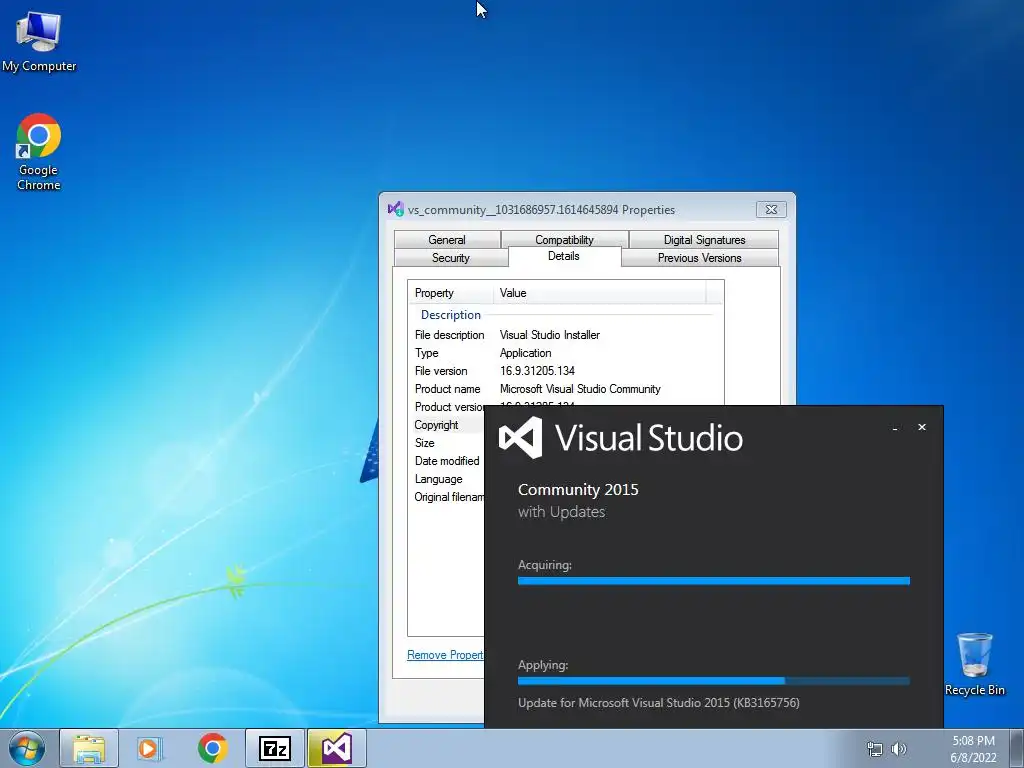Viewport: 1024px width, 768px height.
Task: Click the Application type value
Action: 526,353
